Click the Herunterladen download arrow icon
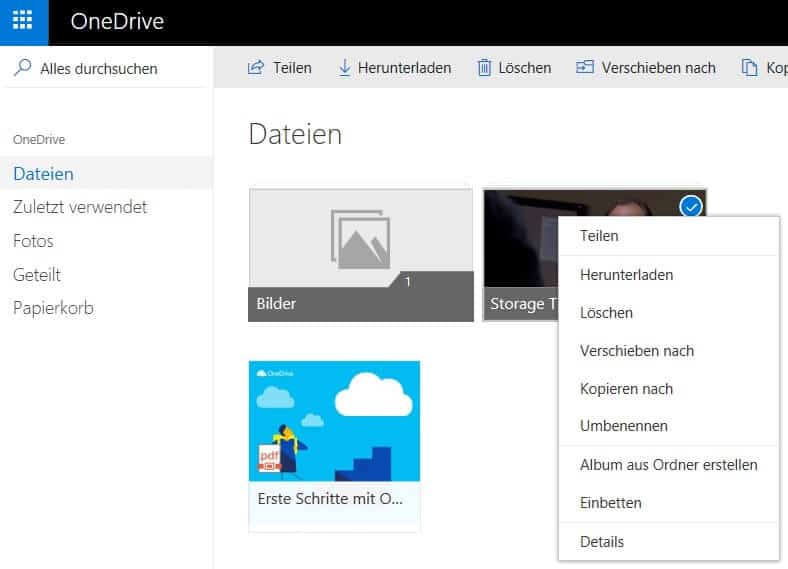Image resolution: width=788 pixels, height=569 pixels. 344,67
